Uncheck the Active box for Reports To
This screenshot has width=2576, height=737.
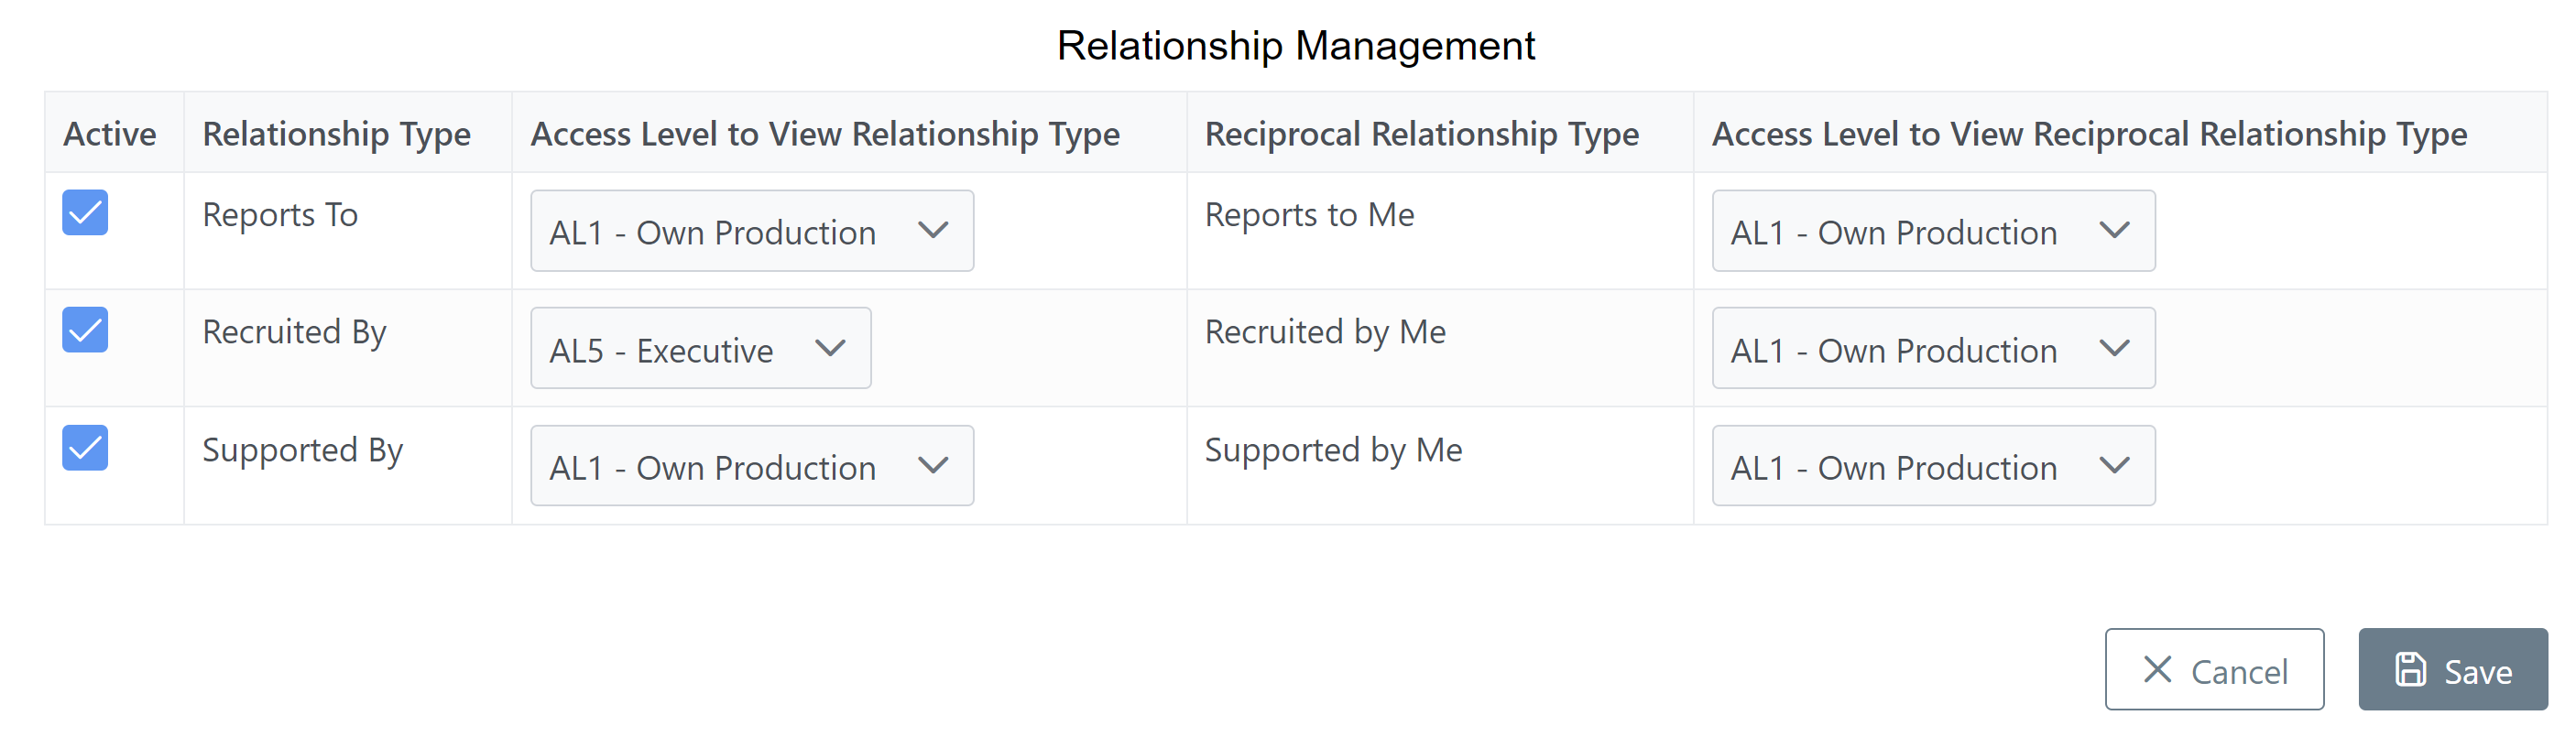[x=85, y=213]
